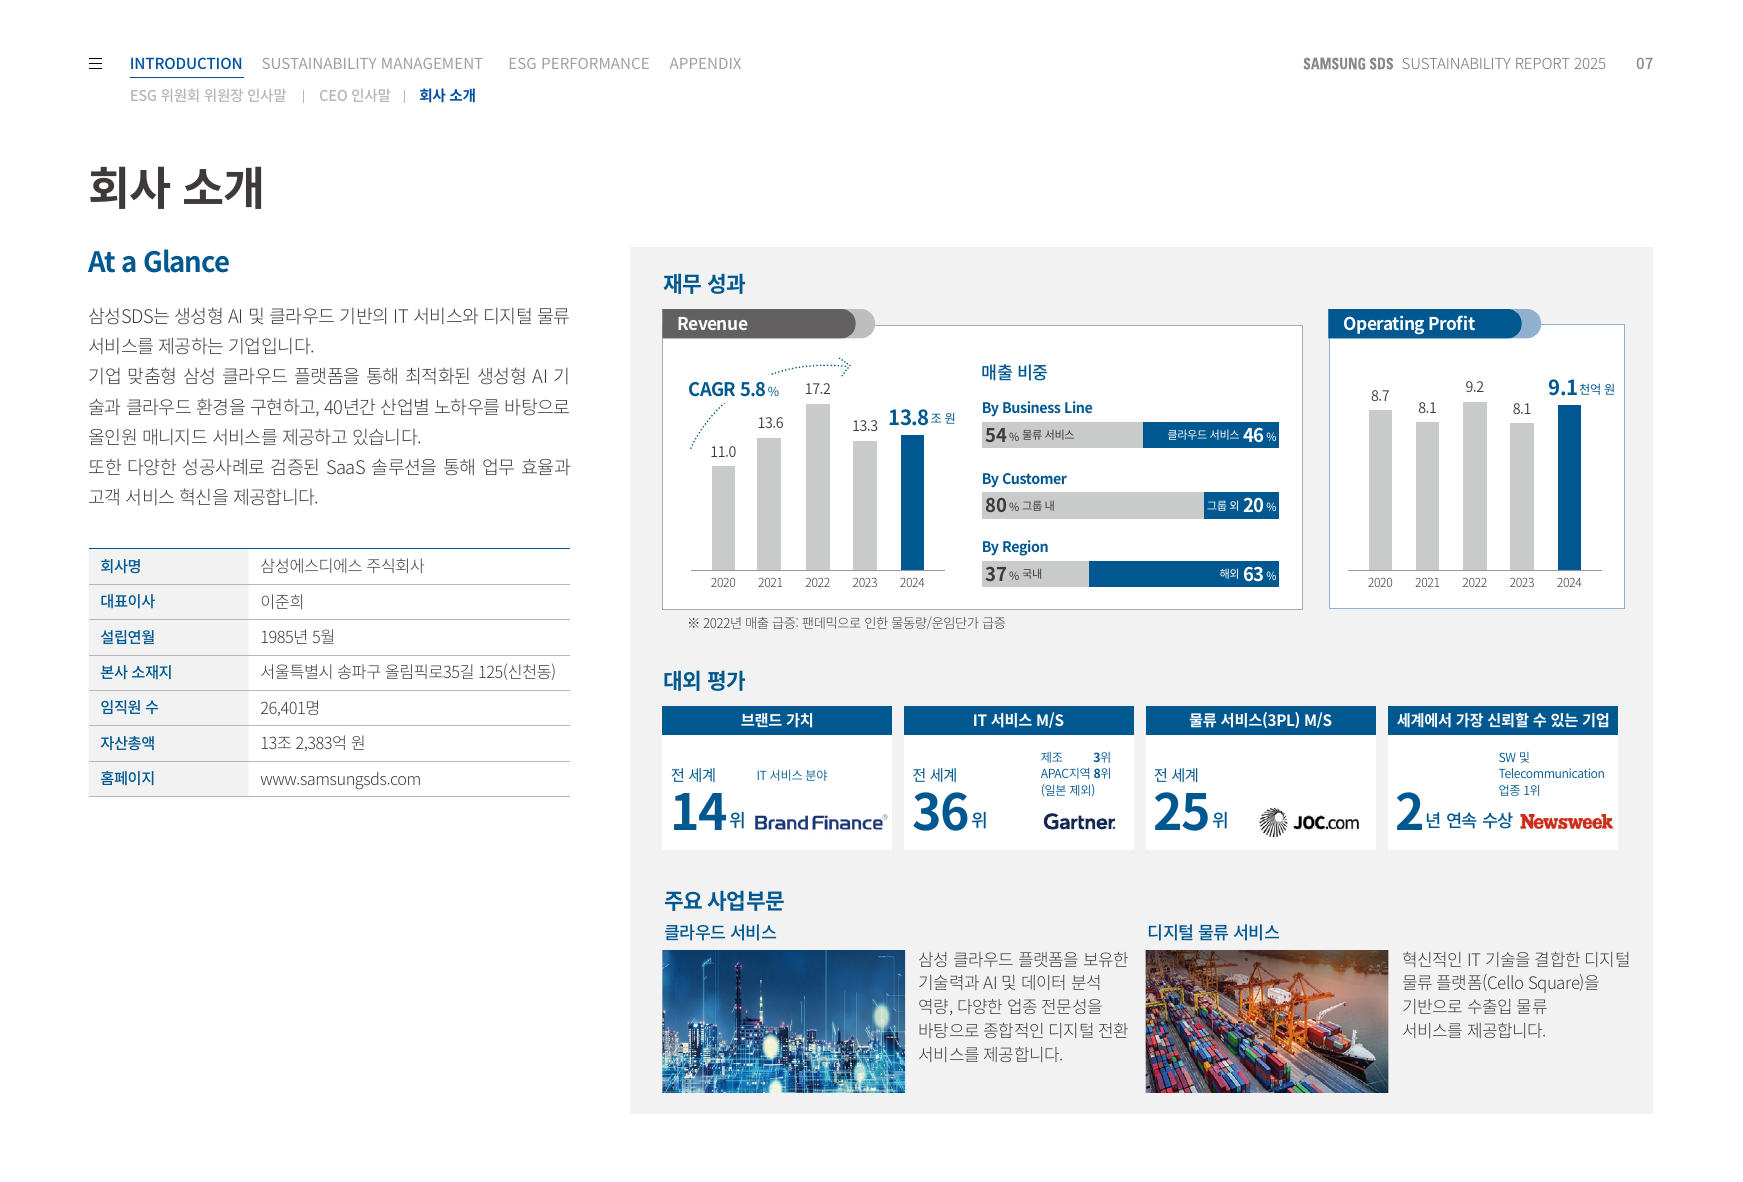
Task: Click the JOC.com logo
Action: click(1309, 822)
